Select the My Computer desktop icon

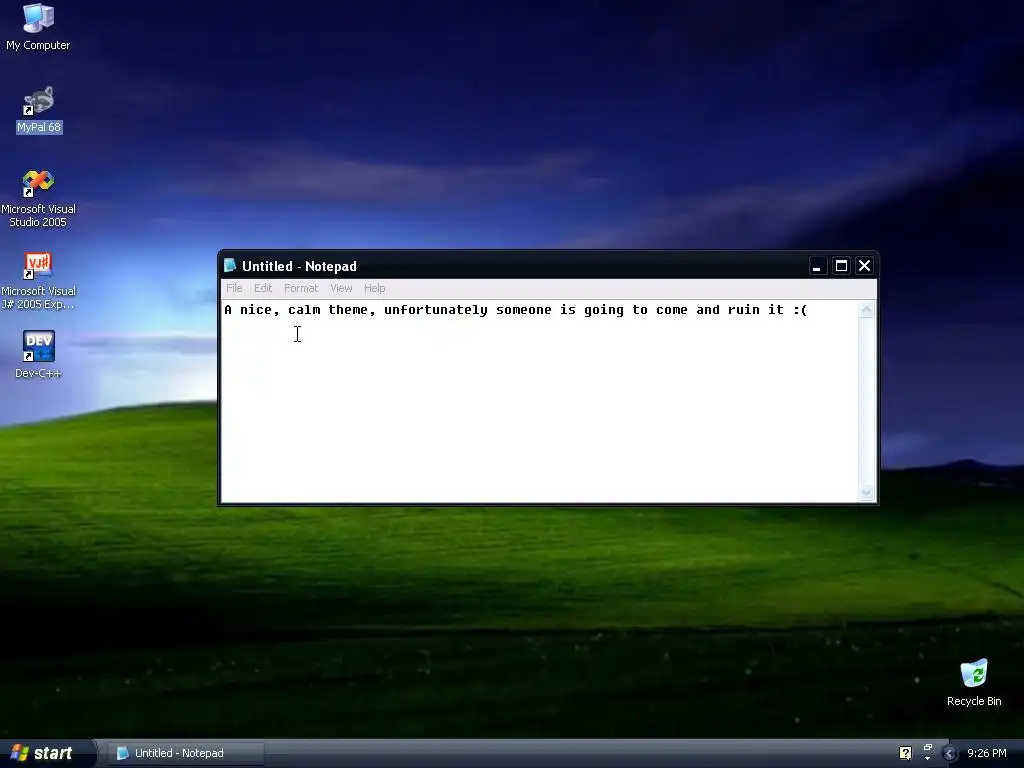[38, 27]
